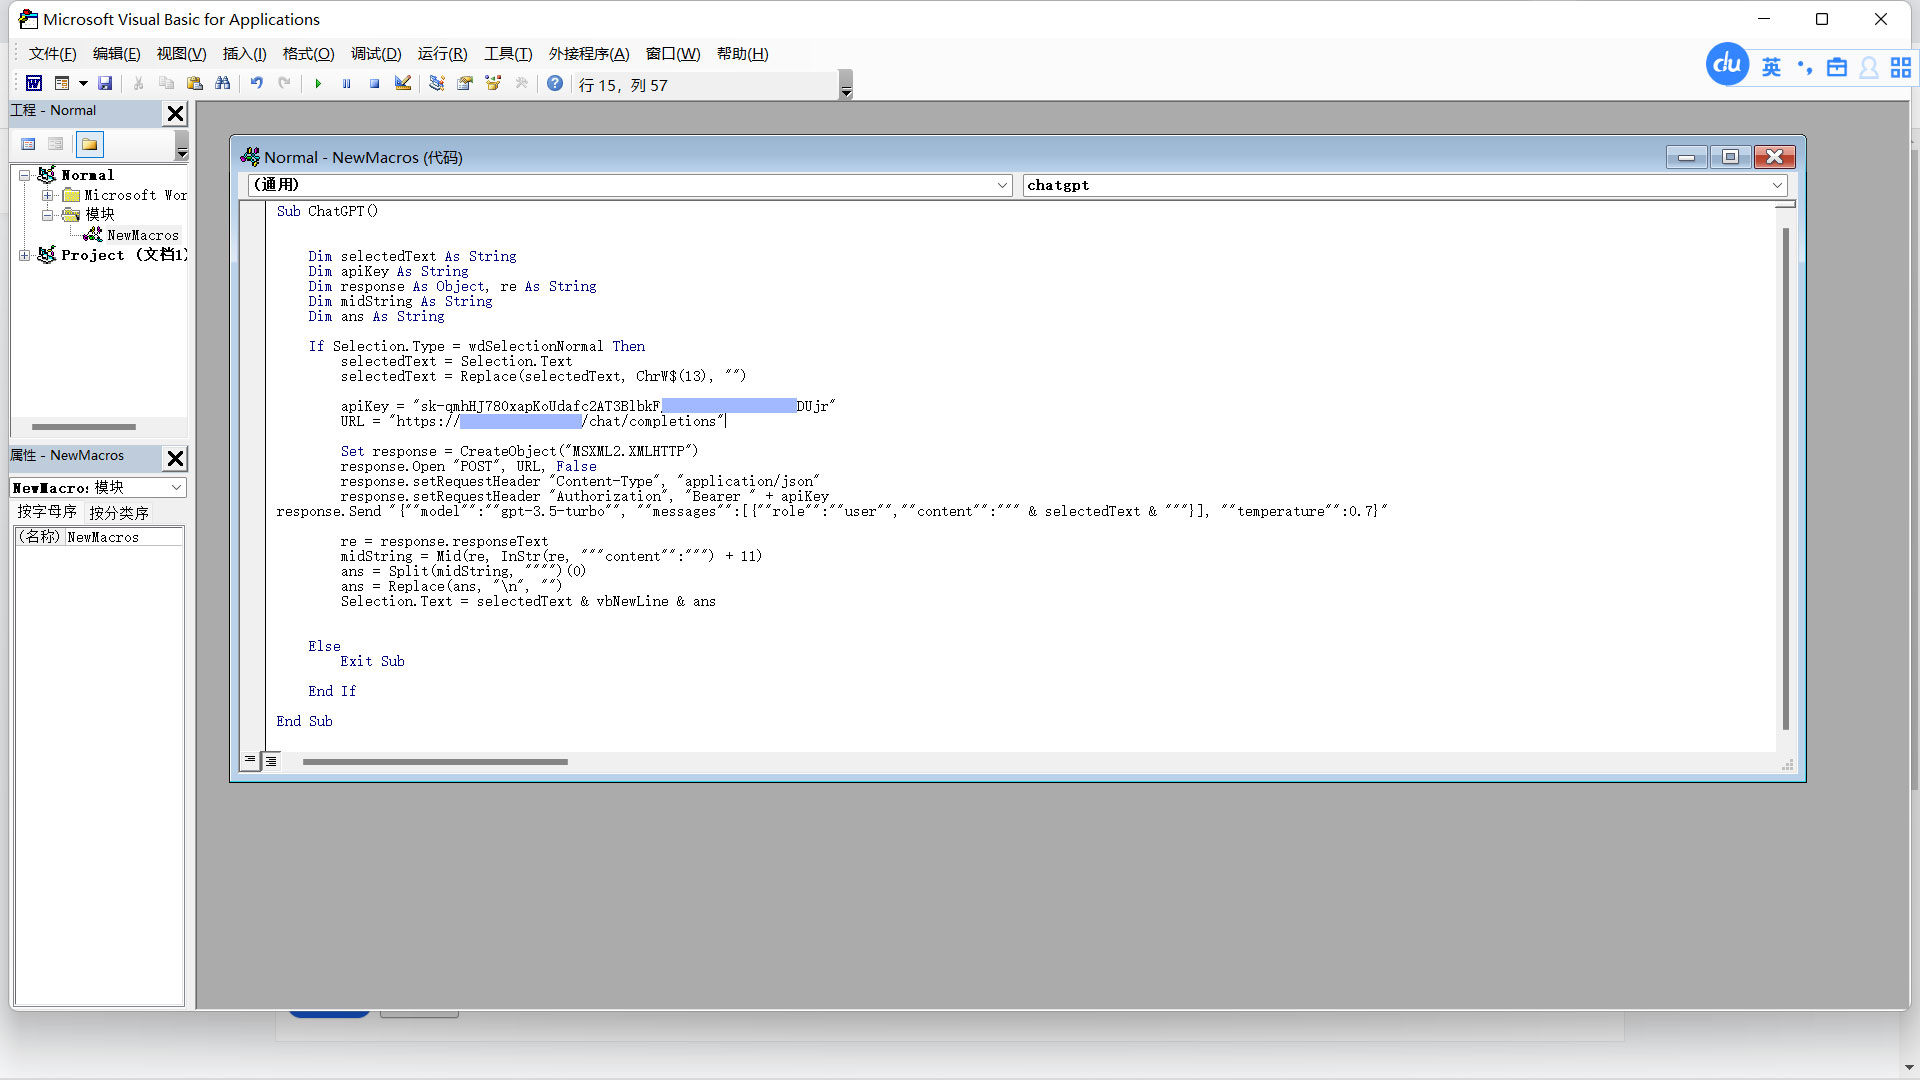Click the Baidu input method du logo
This screenshot has height=1080, width=1920.
[x=1727, y=65]
